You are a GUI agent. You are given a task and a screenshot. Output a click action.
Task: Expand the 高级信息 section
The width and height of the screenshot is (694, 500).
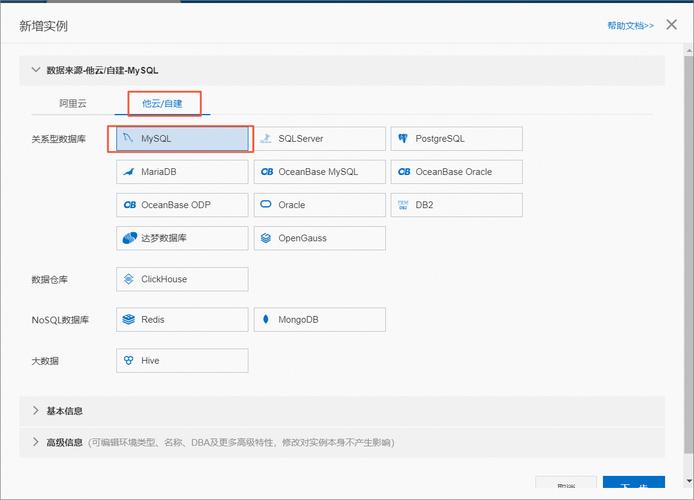click(342, 442)
